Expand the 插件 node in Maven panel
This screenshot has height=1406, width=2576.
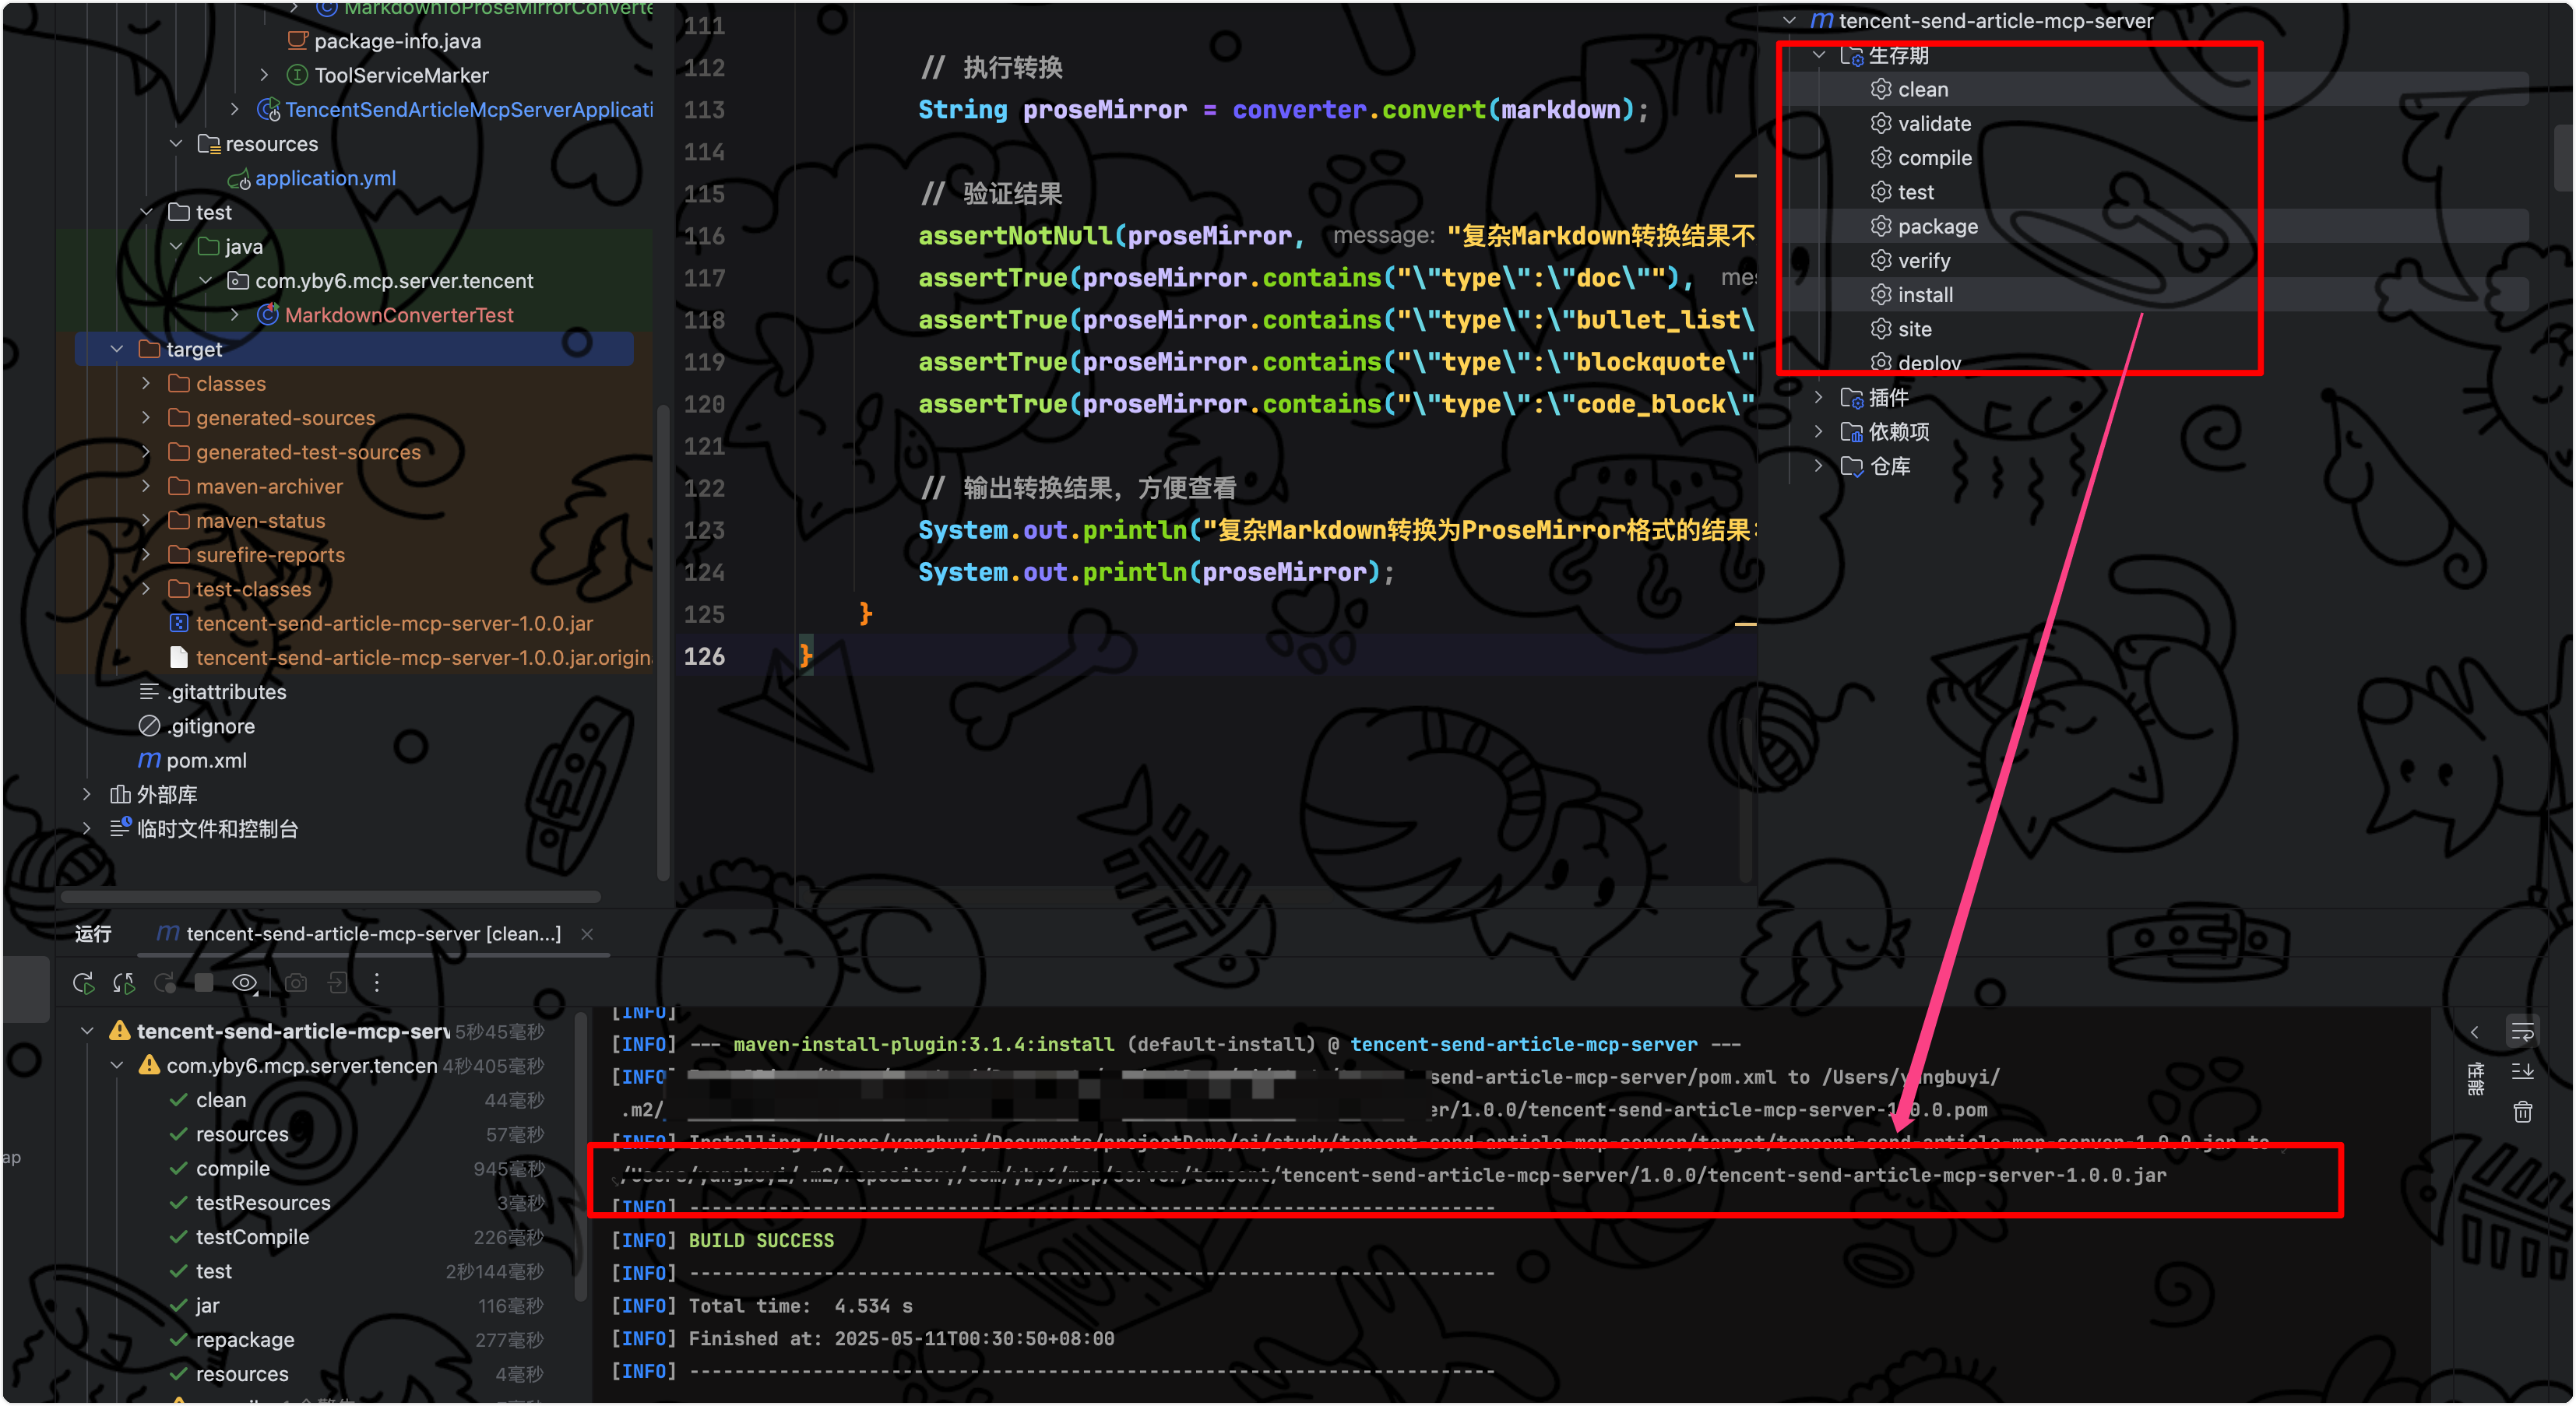click(1818, 398)
